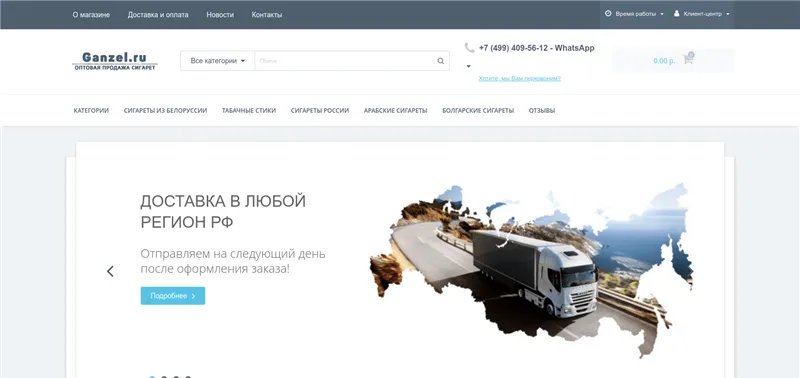
Task: Open the shopping cart icon
Action: (x=688, y=59)
